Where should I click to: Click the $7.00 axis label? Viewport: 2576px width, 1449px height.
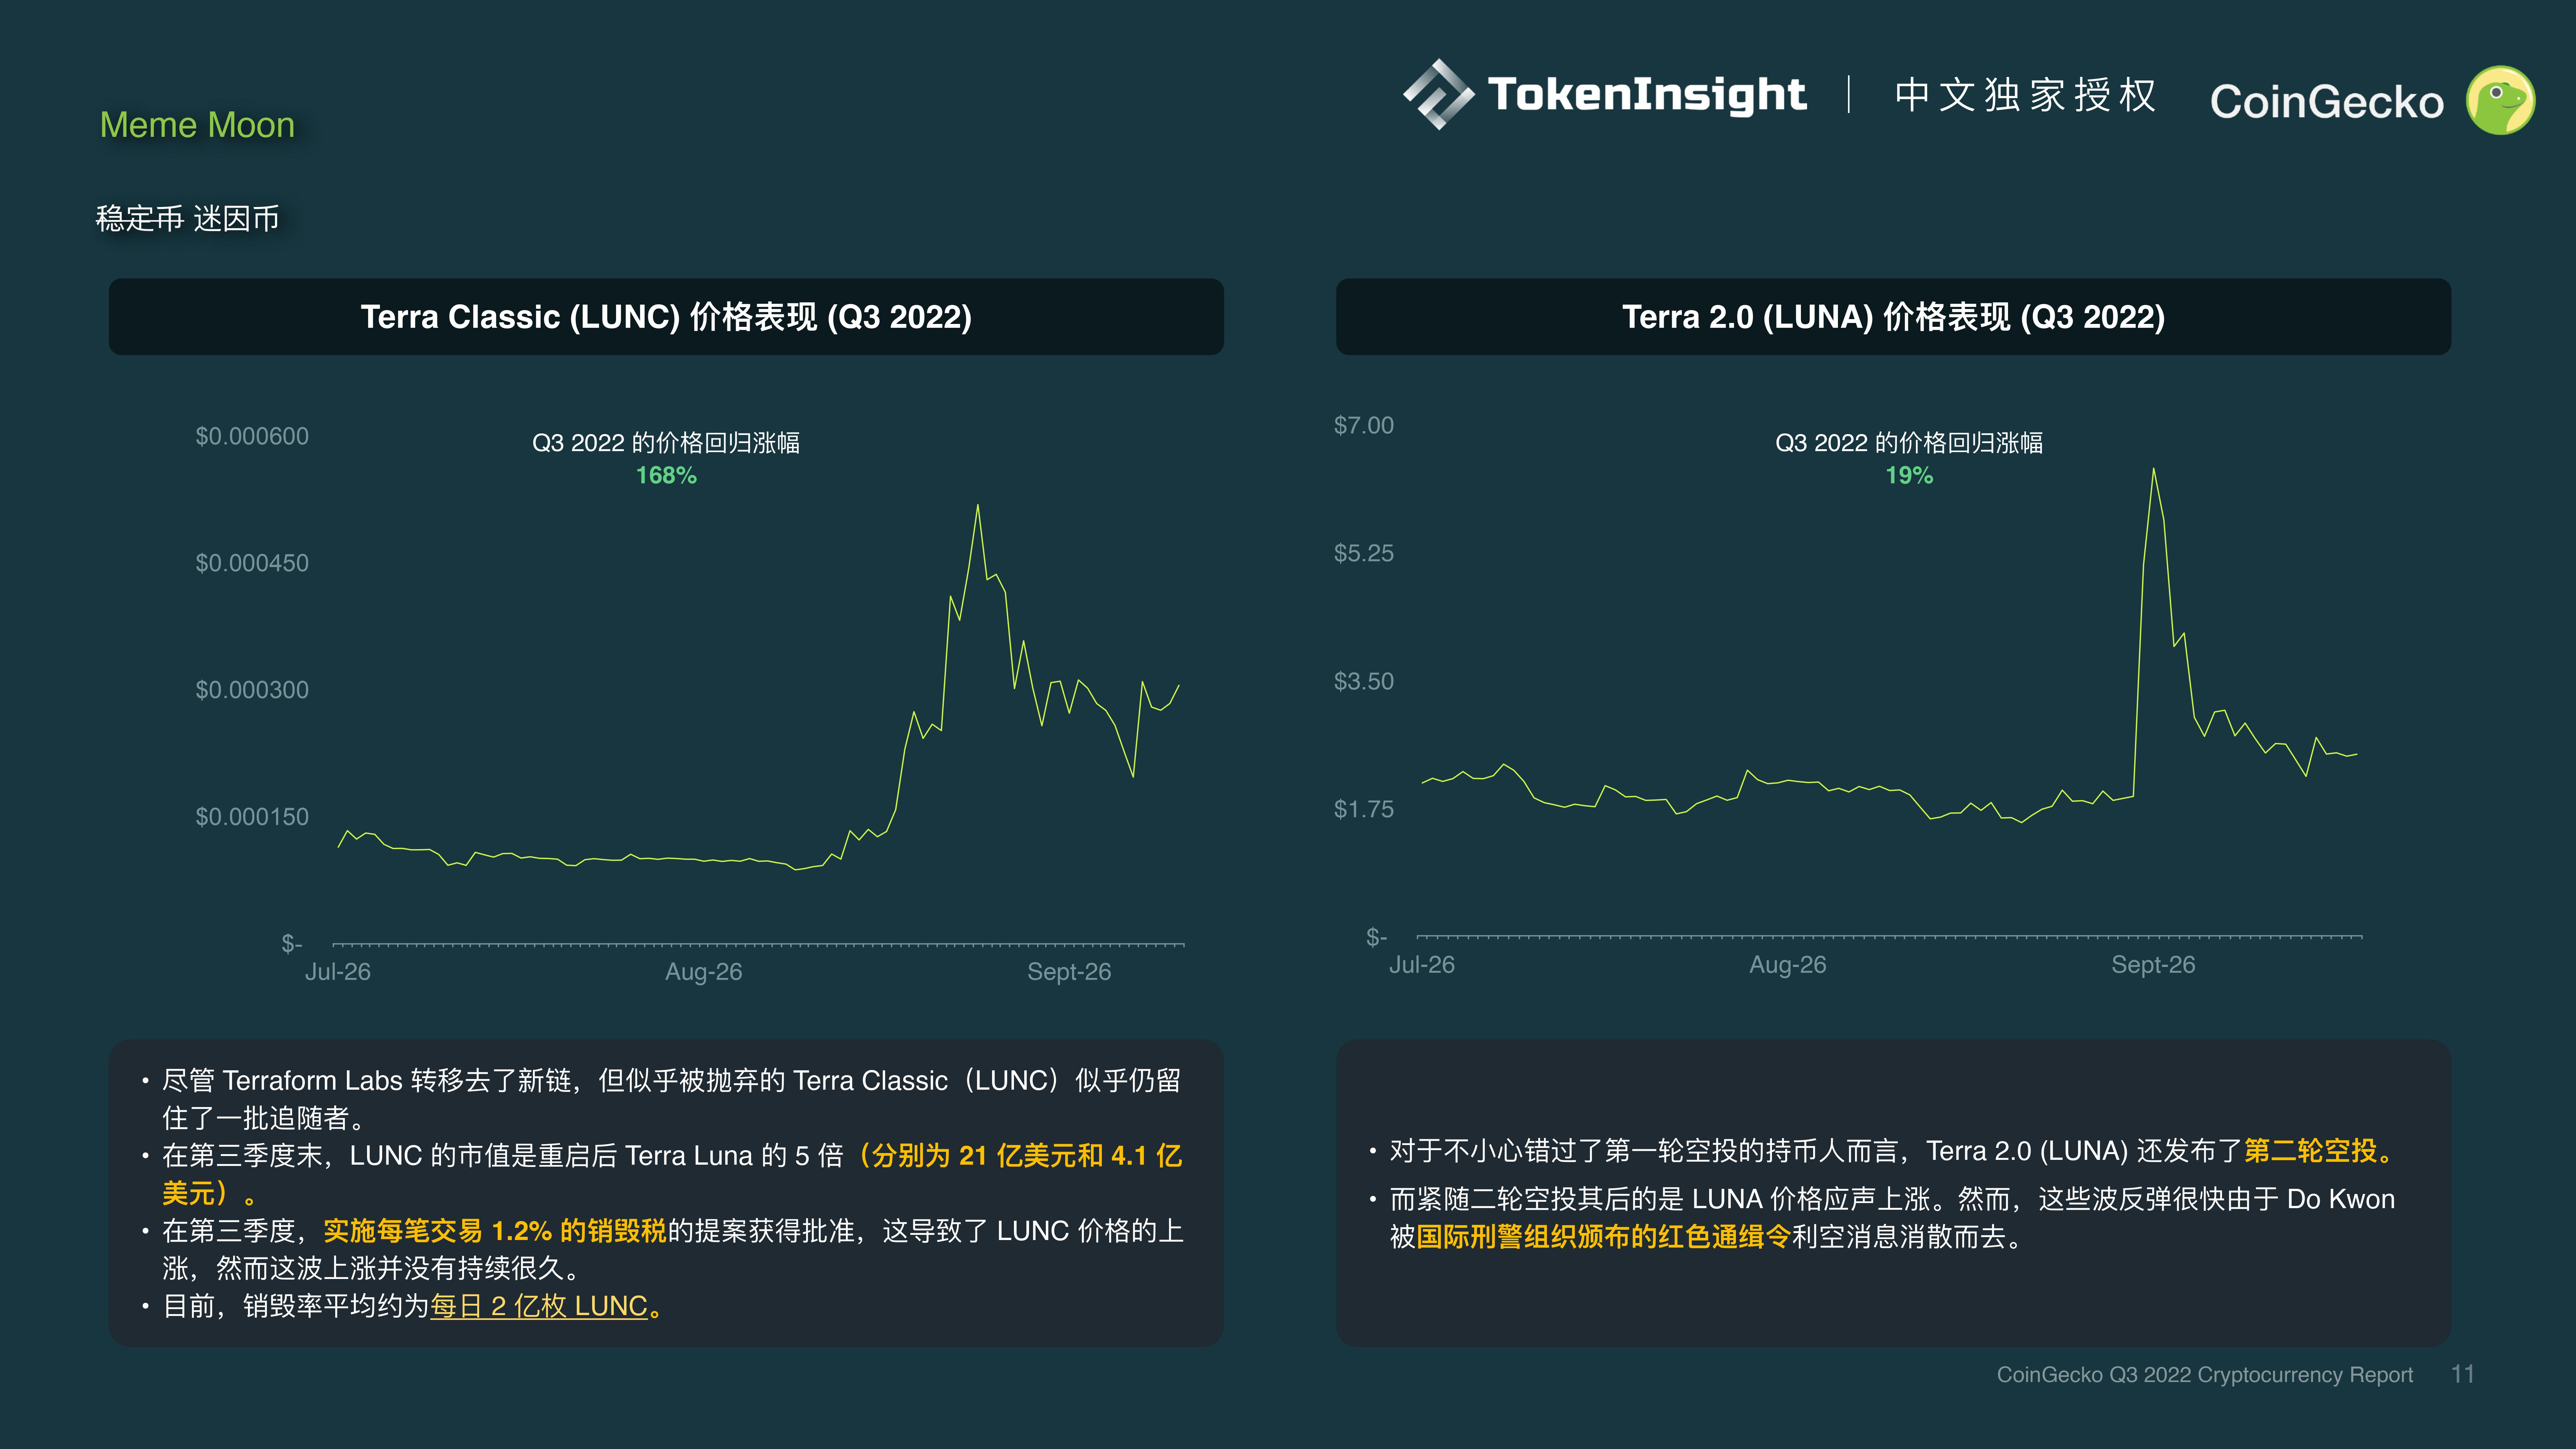tap(1364, 425)
